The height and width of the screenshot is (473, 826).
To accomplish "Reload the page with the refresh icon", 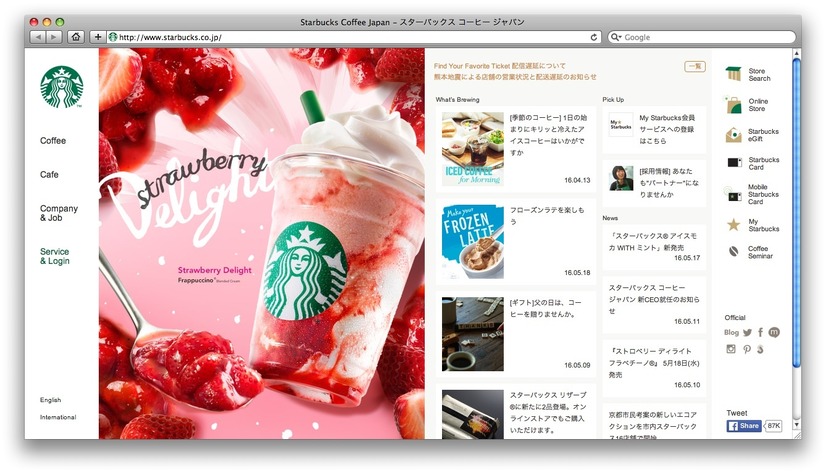I will click(x=594, y=37).
